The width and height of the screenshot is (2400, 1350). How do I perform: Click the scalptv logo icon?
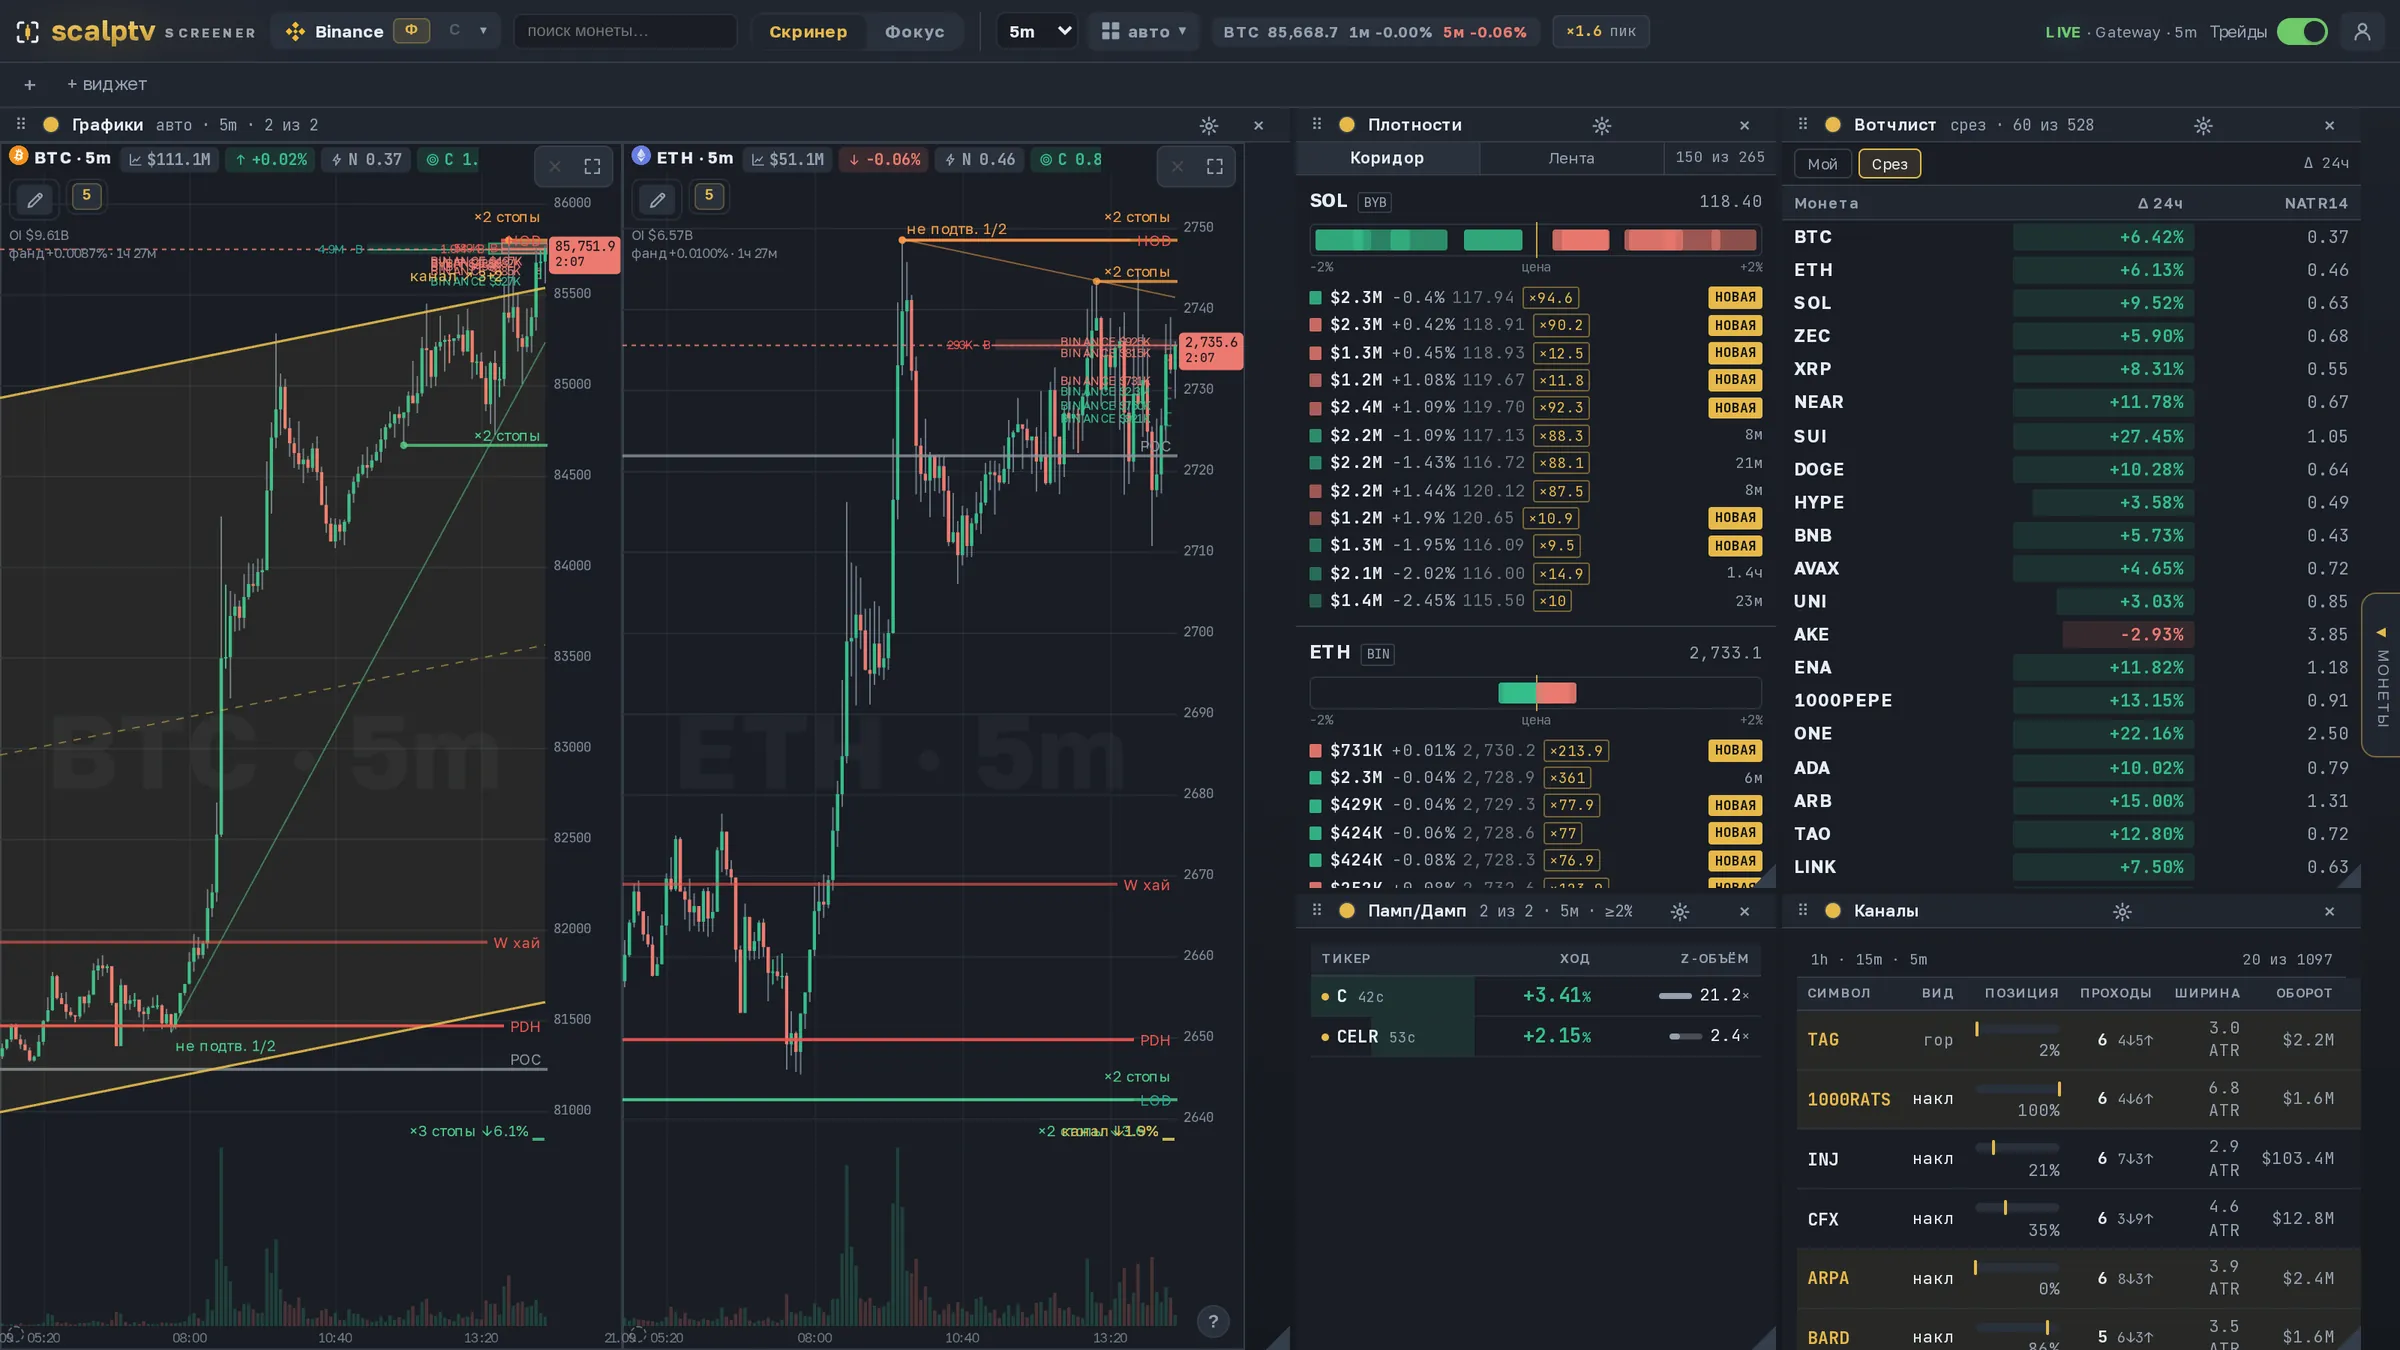28,32
